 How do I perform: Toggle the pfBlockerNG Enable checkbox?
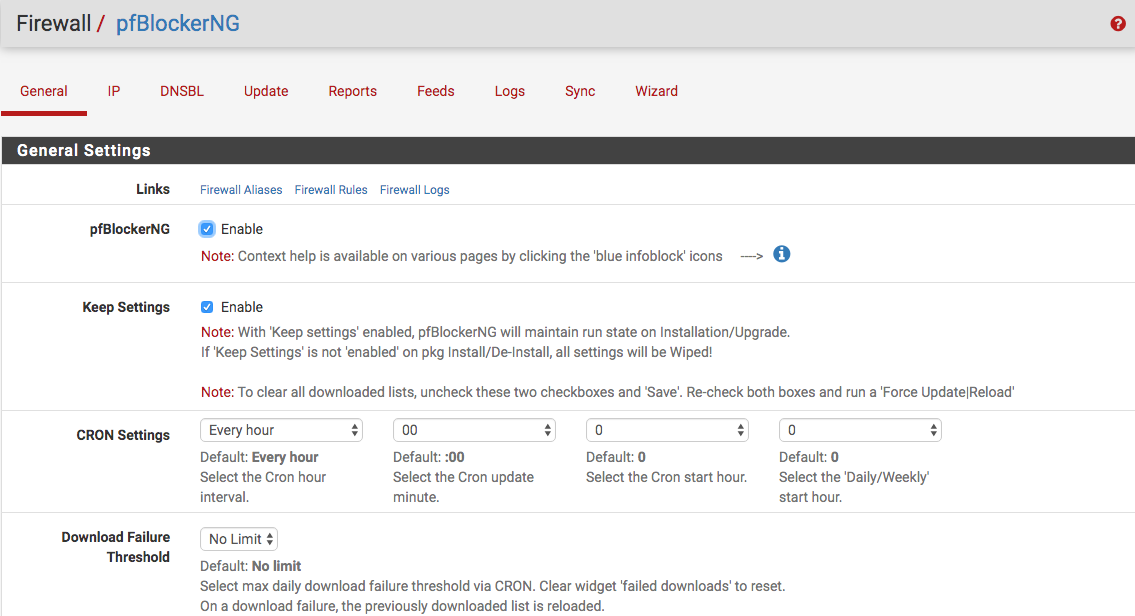(207, 229)
